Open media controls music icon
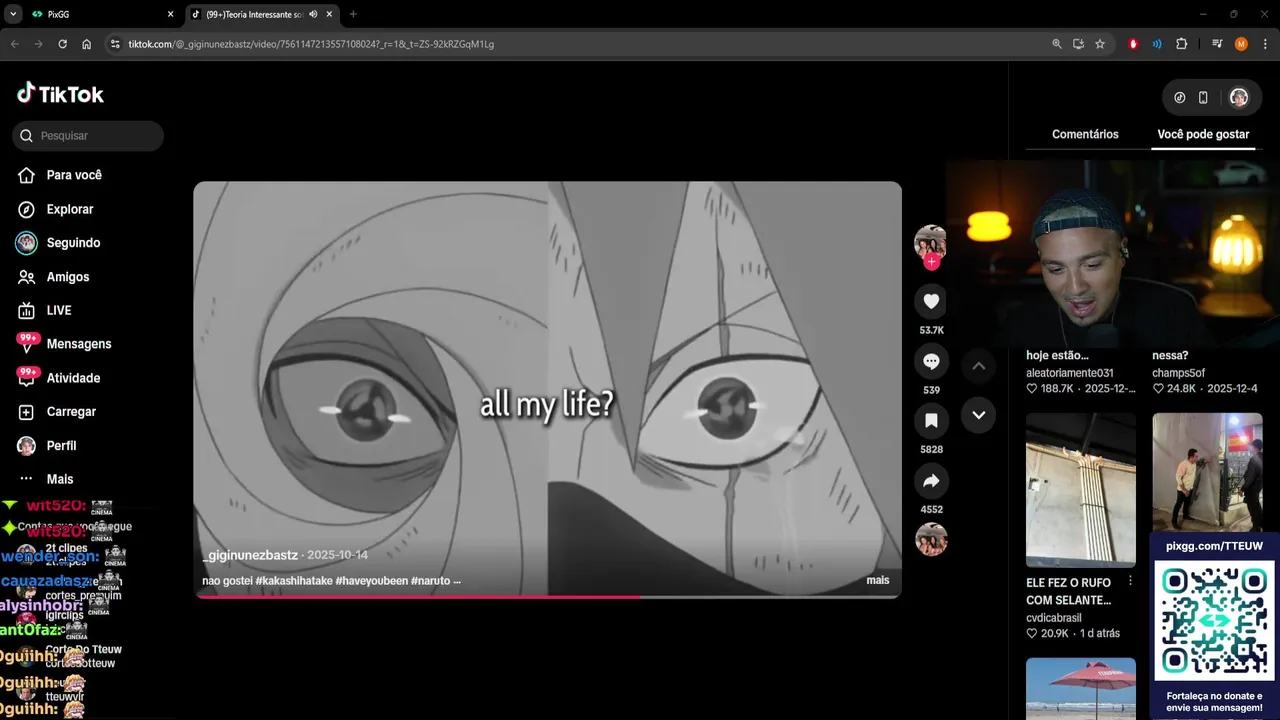This screenshot has width=1280, height=720. pos(1217,44)
